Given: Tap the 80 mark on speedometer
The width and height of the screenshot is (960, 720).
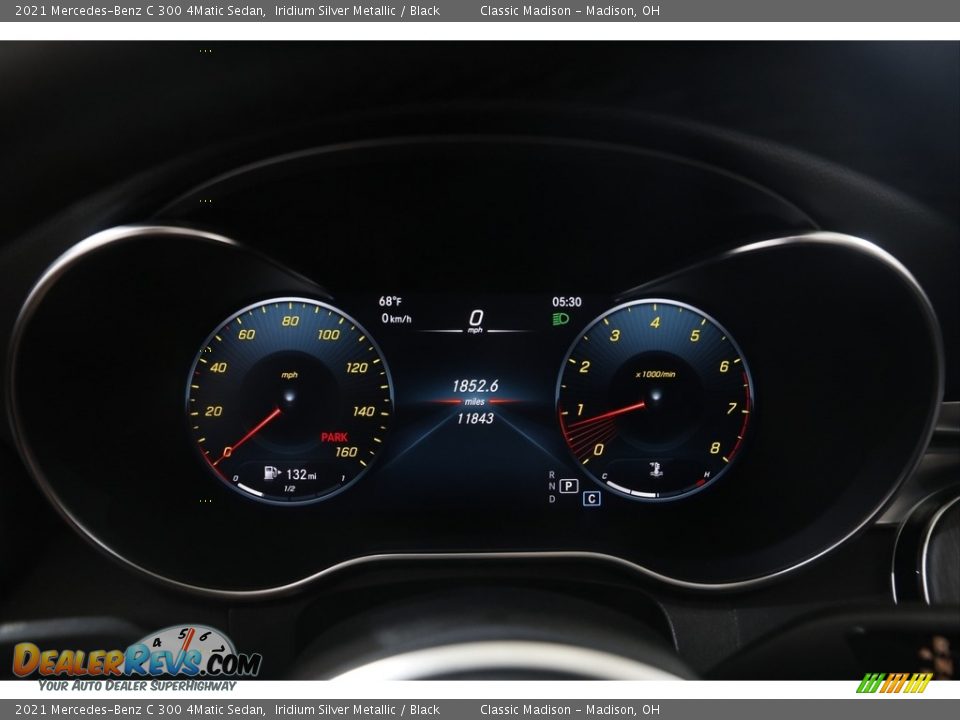Looking at the screenshot, I should [x=290, y=321].
